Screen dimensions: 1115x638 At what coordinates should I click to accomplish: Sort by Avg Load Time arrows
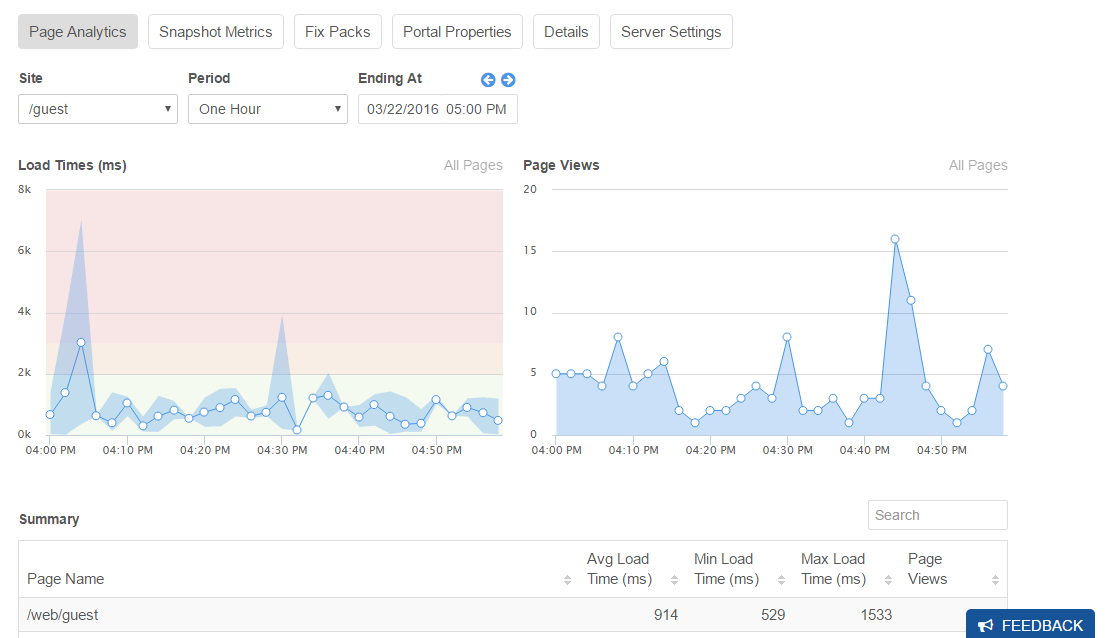(674, 580)
